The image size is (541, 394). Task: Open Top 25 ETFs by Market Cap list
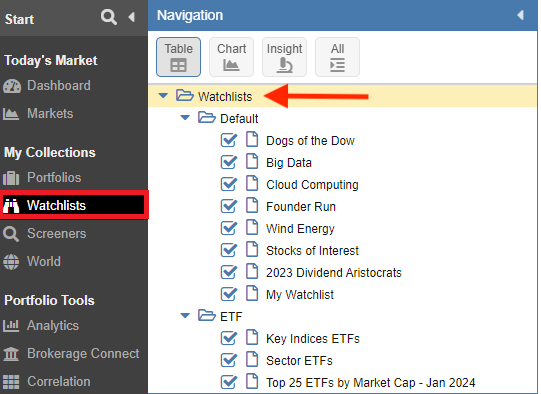371,383
